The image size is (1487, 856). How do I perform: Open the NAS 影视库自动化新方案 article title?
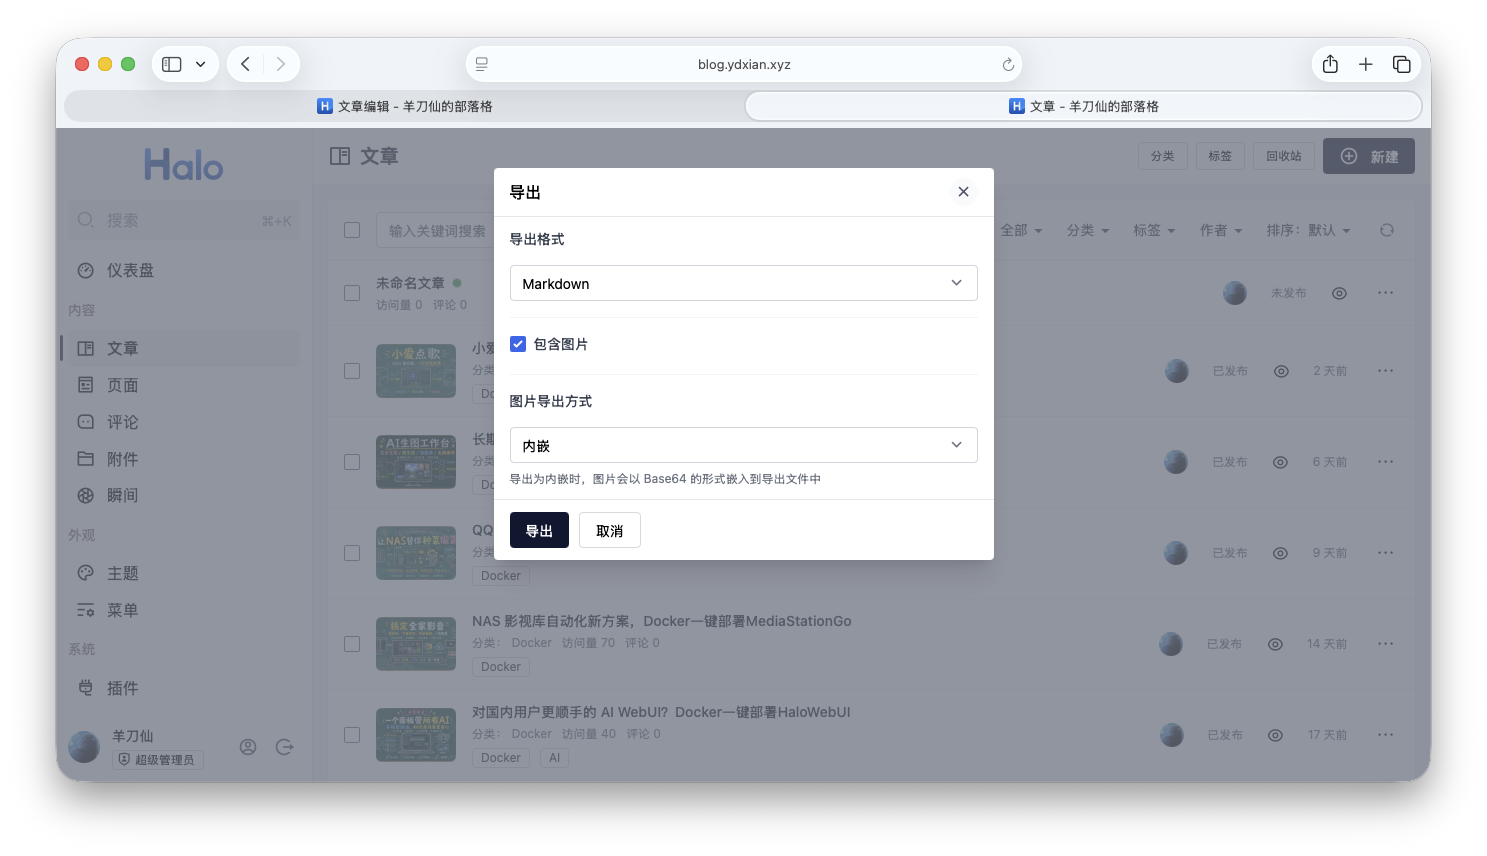coord(662,621)
